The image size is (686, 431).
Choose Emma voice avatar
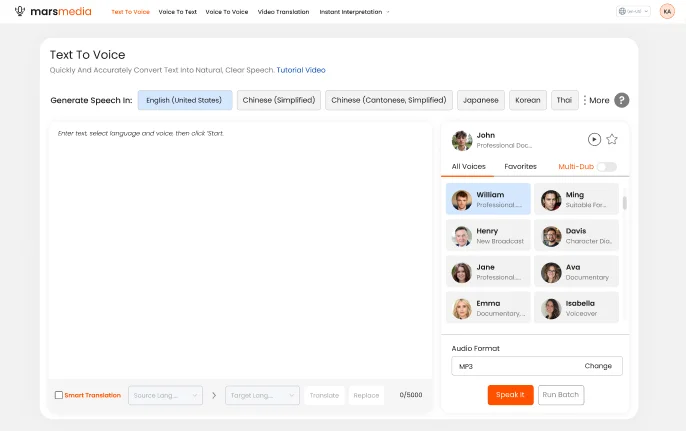(x=461, y=309)
